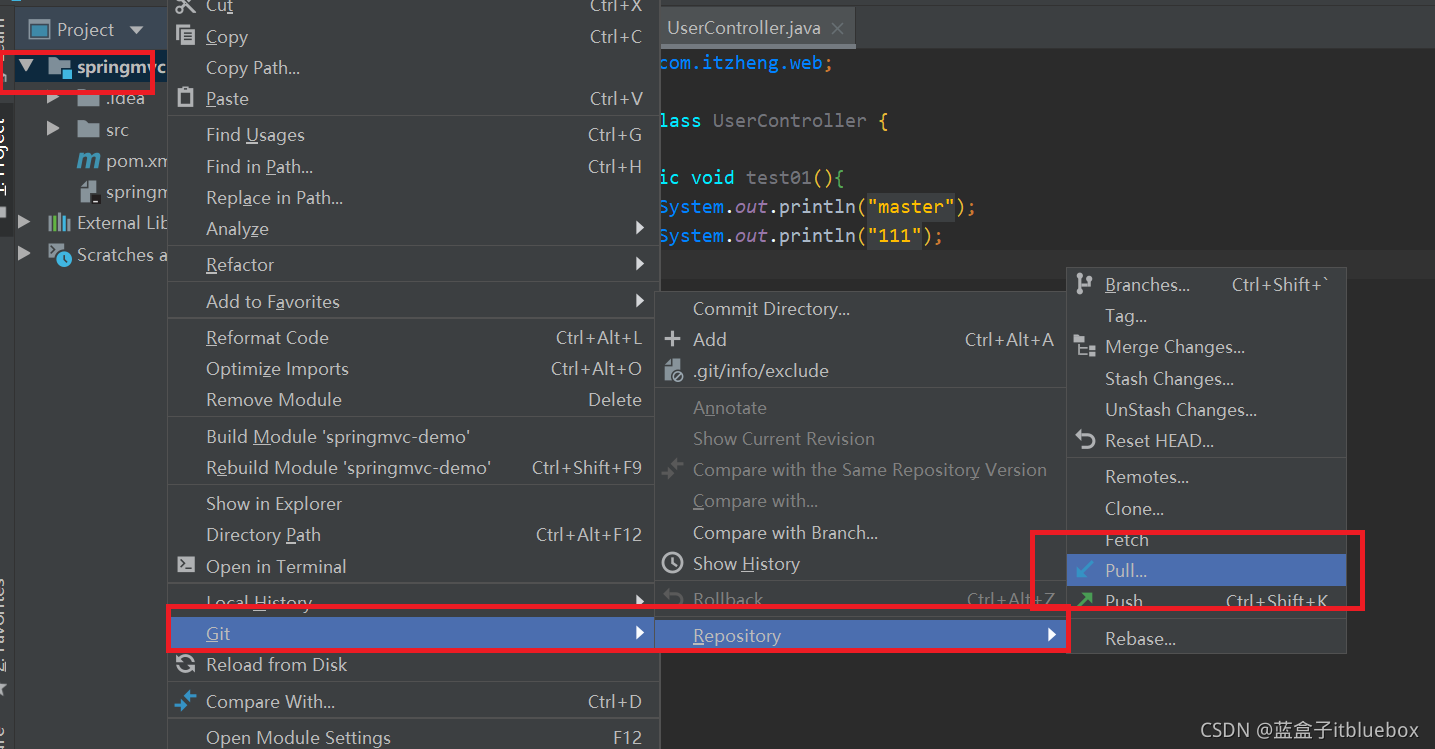
Task: Choose Tag from Repository submenu
Action: [1207, 316]
